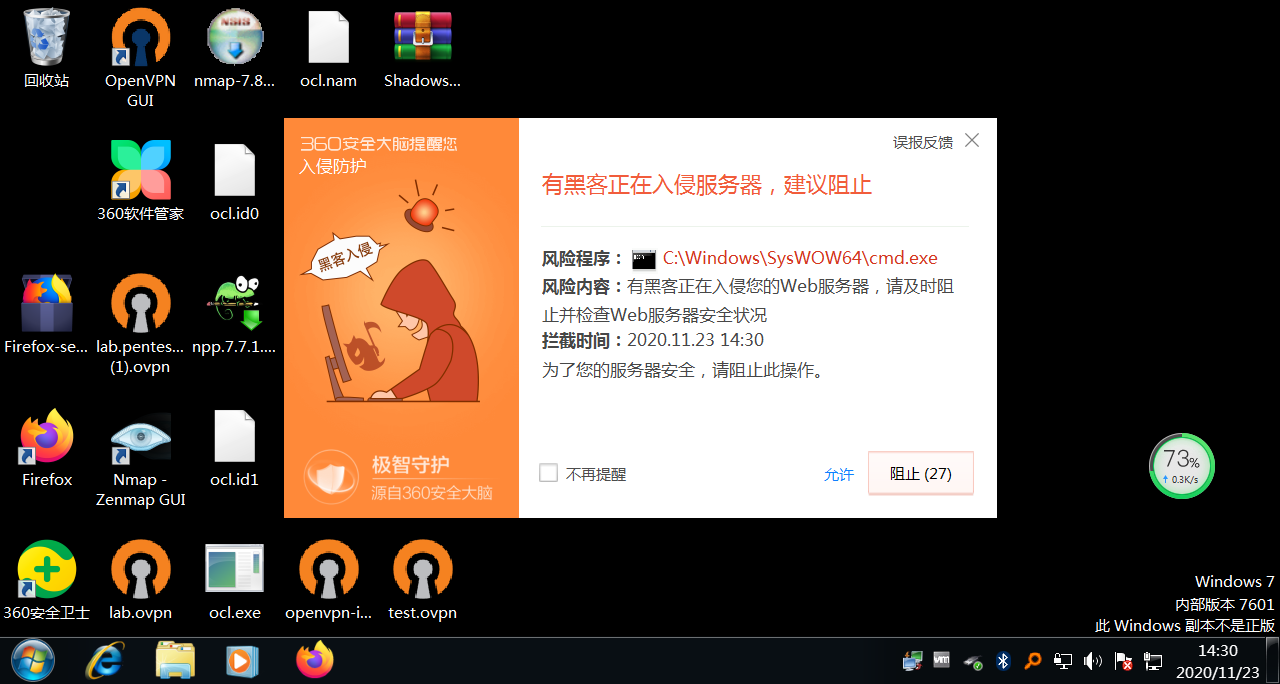Viewport: 1280px width, 684px height.
Task: Click the 允许 (allow) link
Action: [x=839, y=474]
